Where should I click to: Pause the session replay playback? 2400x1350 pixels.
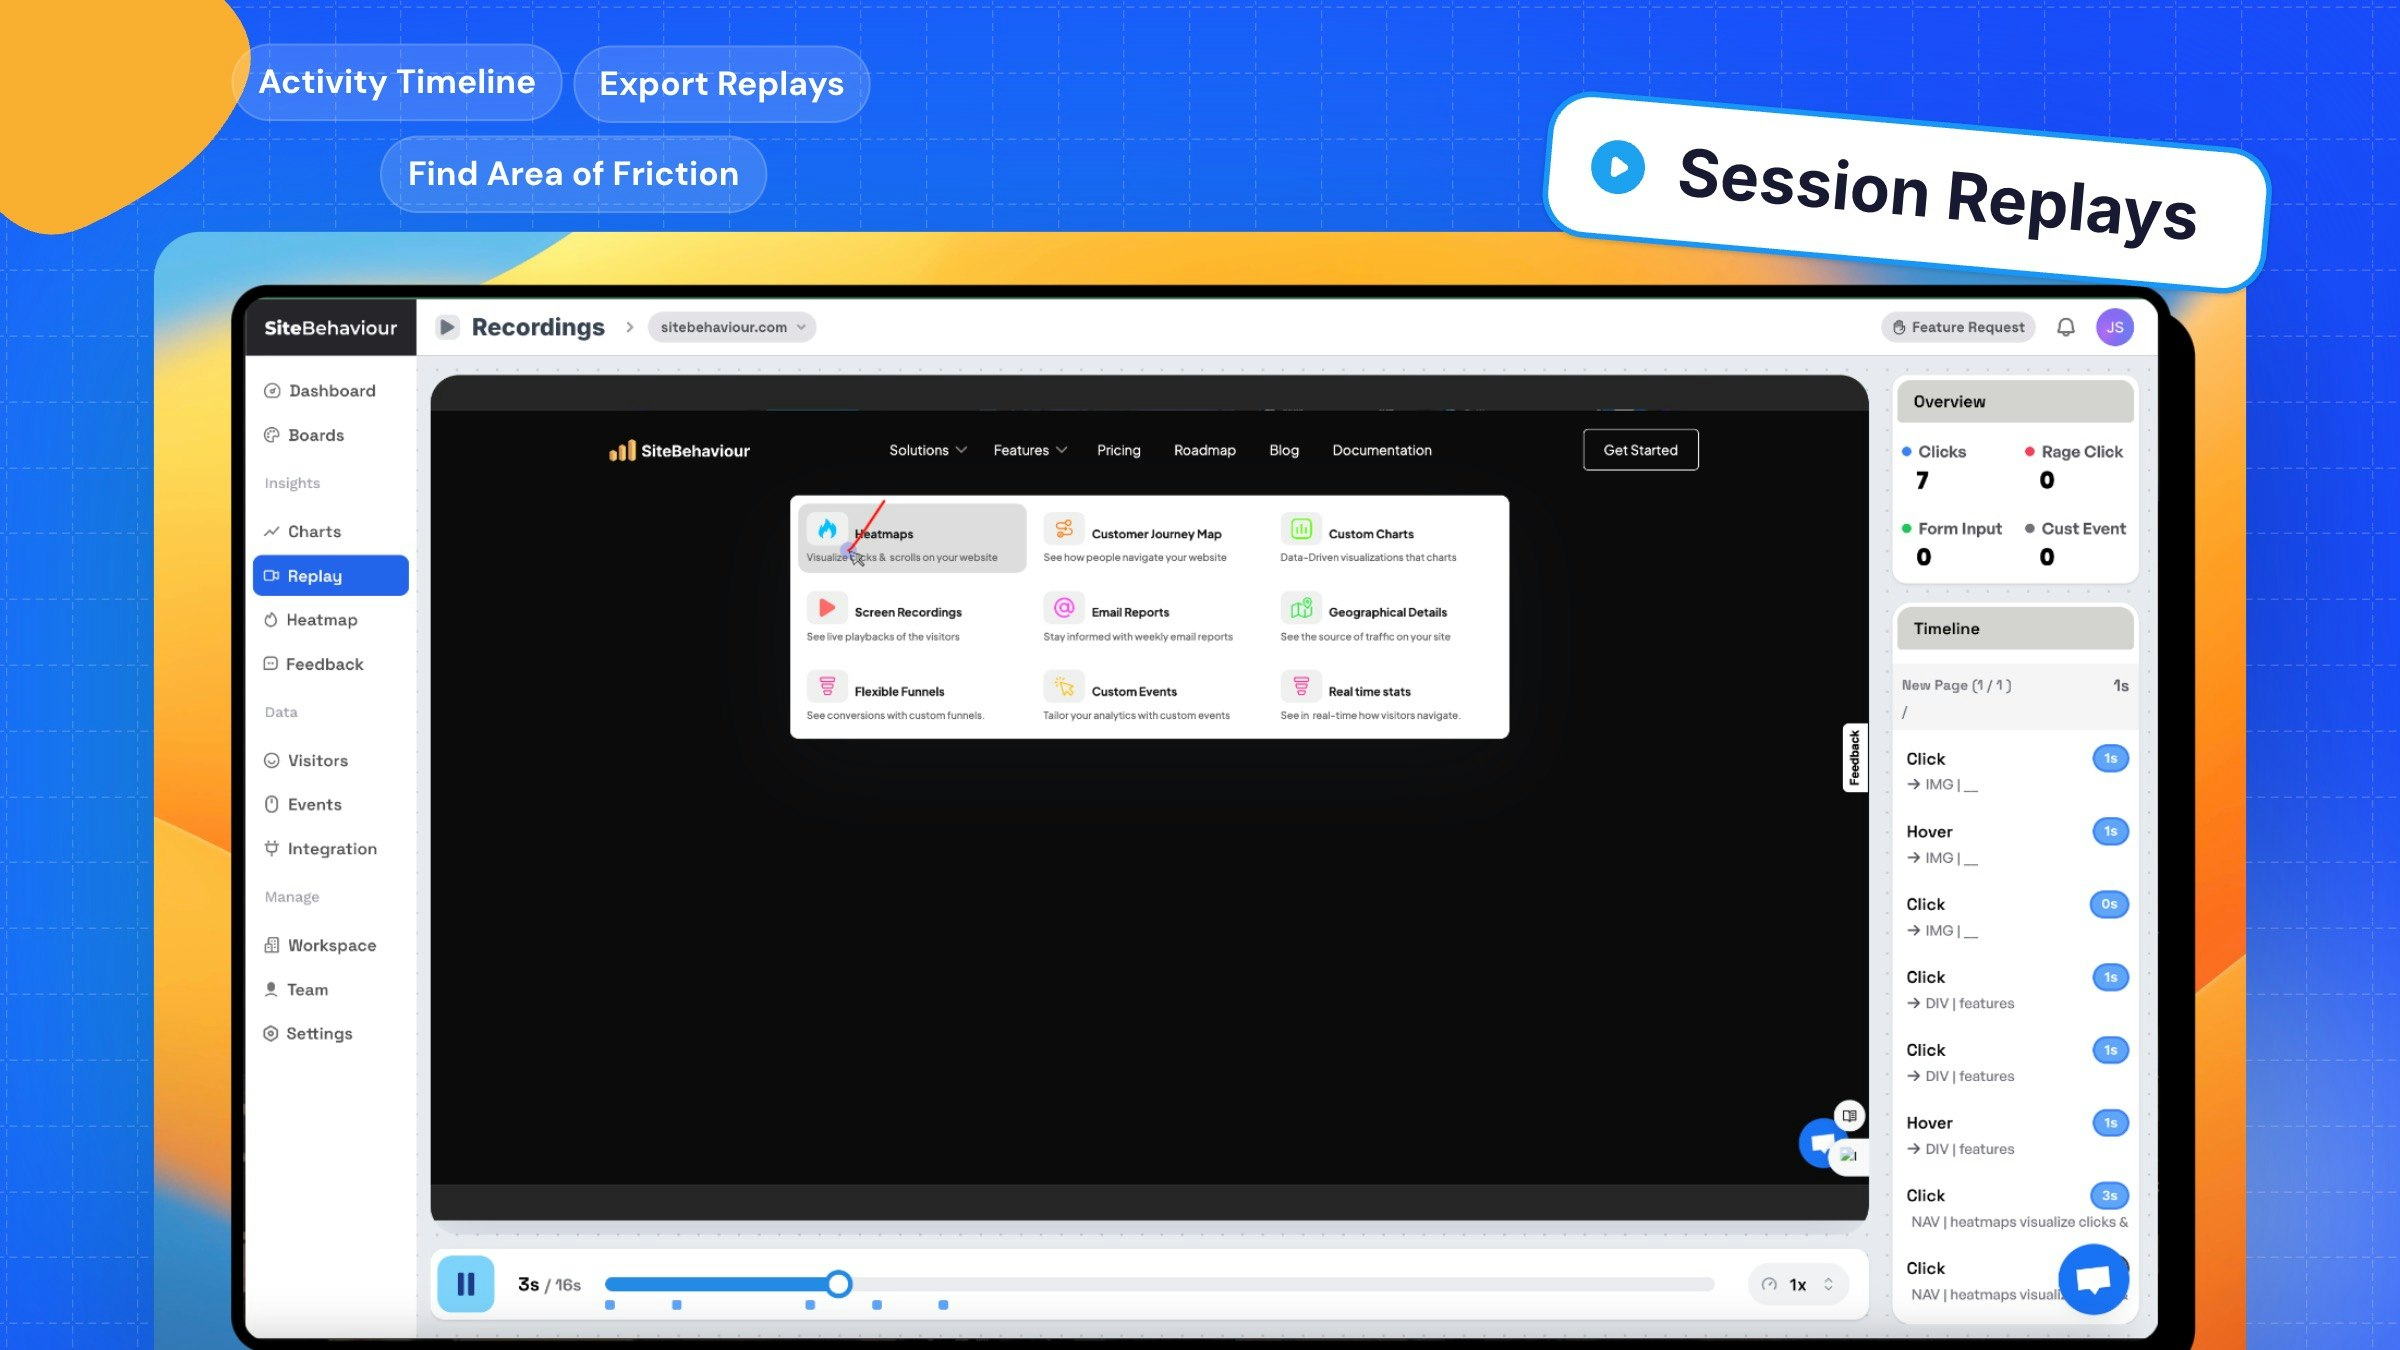(466, 1284)
